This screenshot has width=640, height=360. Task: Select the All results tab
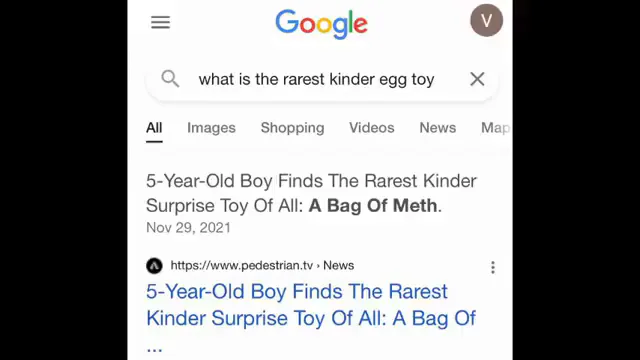(154, 128)
